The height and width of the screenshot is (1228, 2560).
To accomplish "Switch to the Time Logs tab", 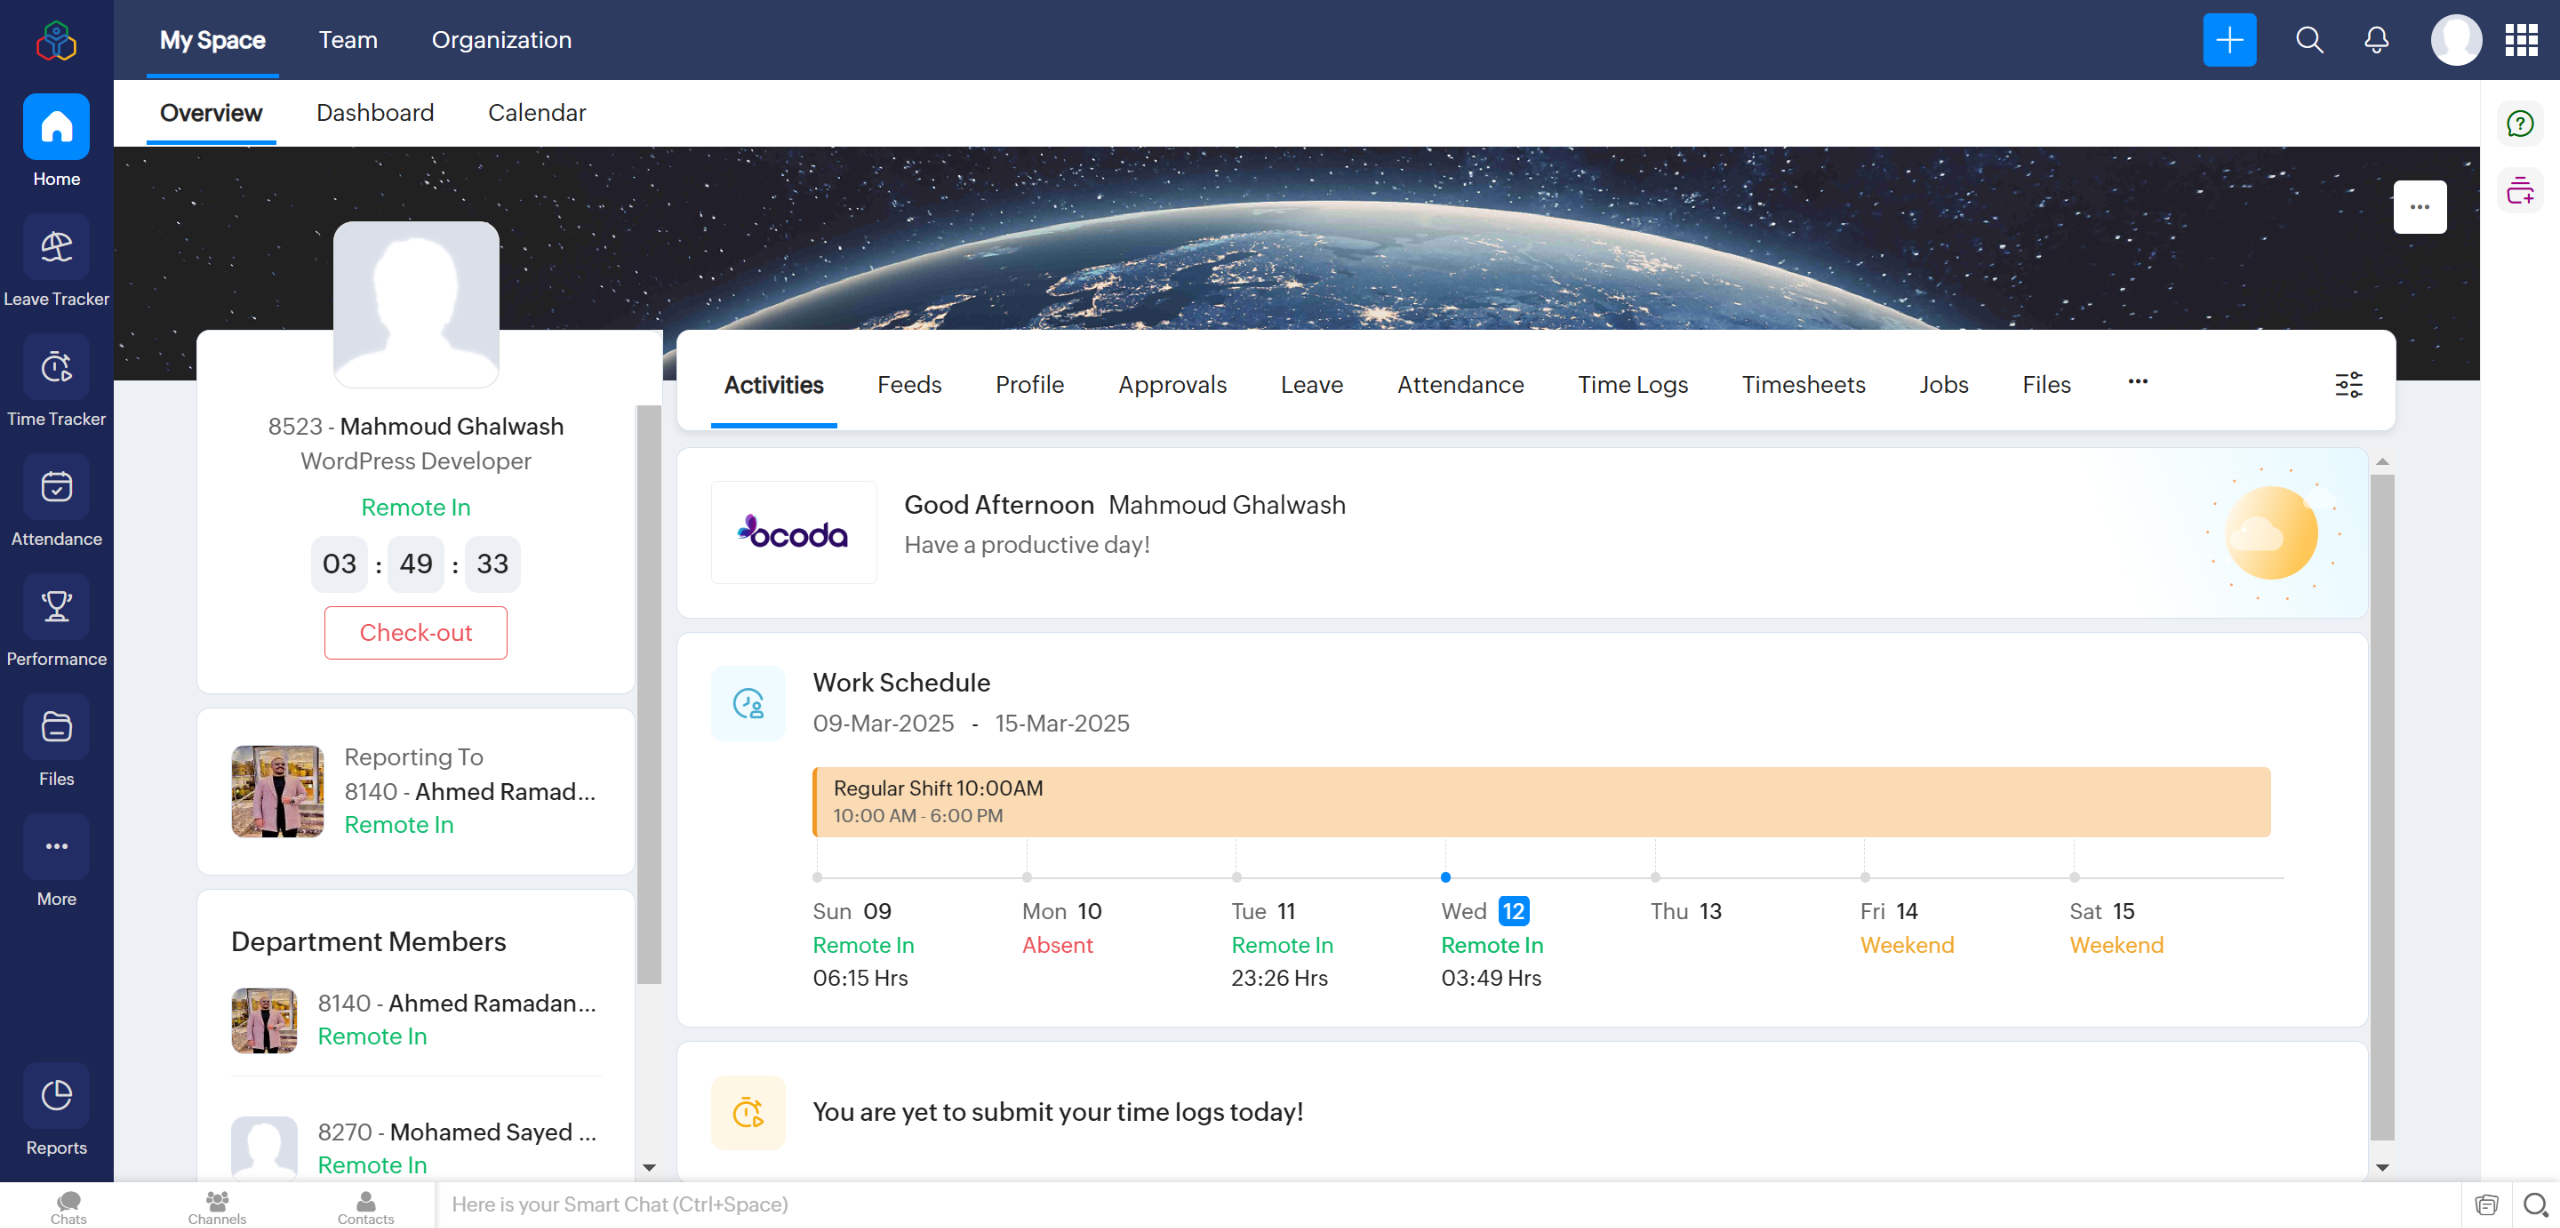I will click(x=1632, y=385).
